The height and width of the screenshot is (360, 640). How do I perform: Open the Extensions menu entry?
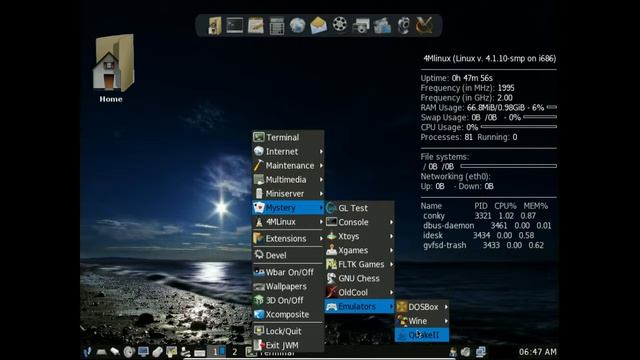[288, 238]
